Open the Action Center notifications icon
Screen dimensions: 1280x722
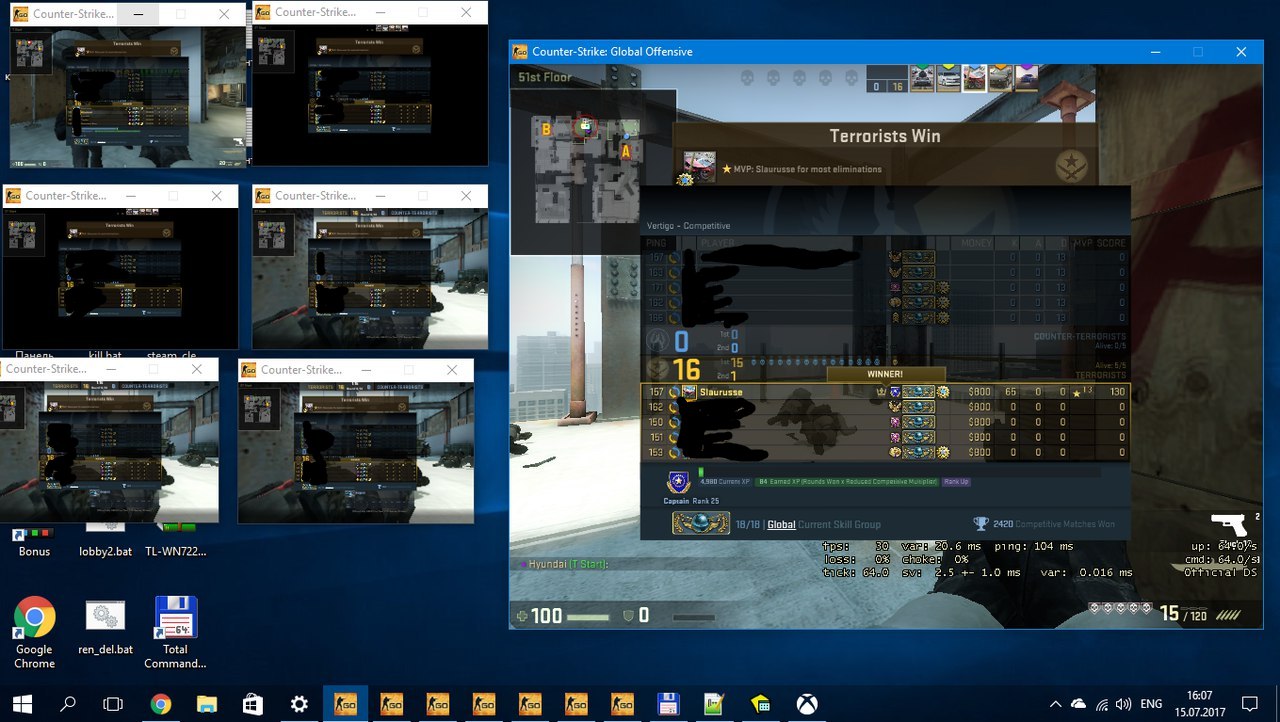tap(1249, 704)
